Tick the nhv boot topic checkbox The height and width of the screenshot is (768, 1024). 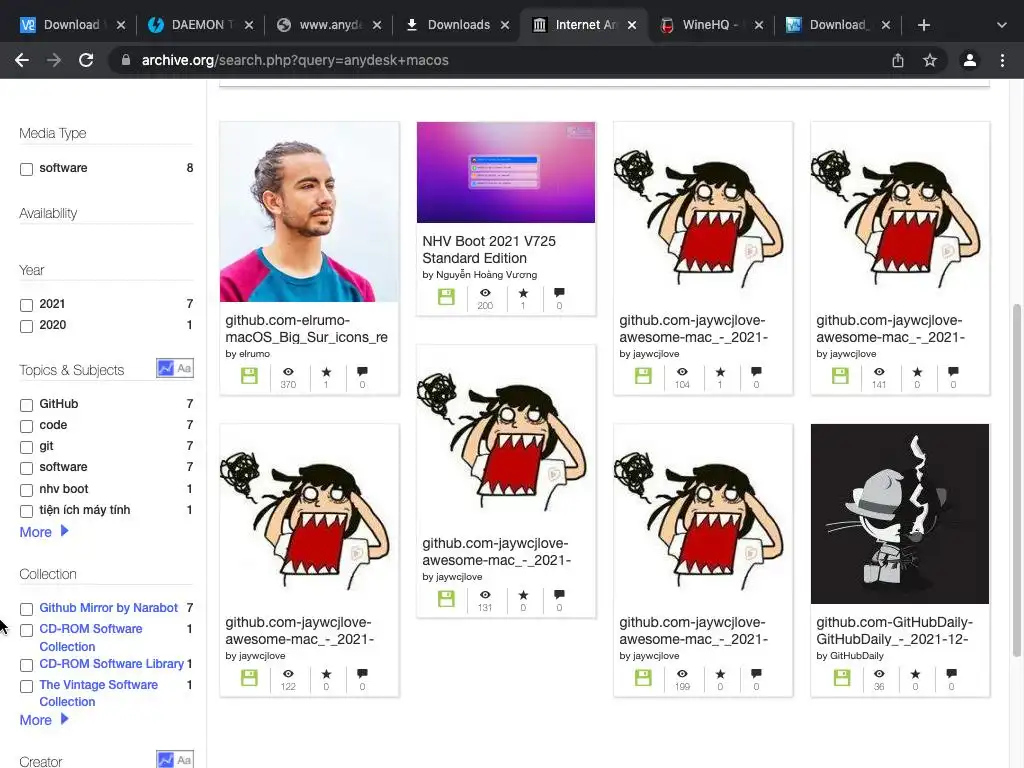pos(26,490)
